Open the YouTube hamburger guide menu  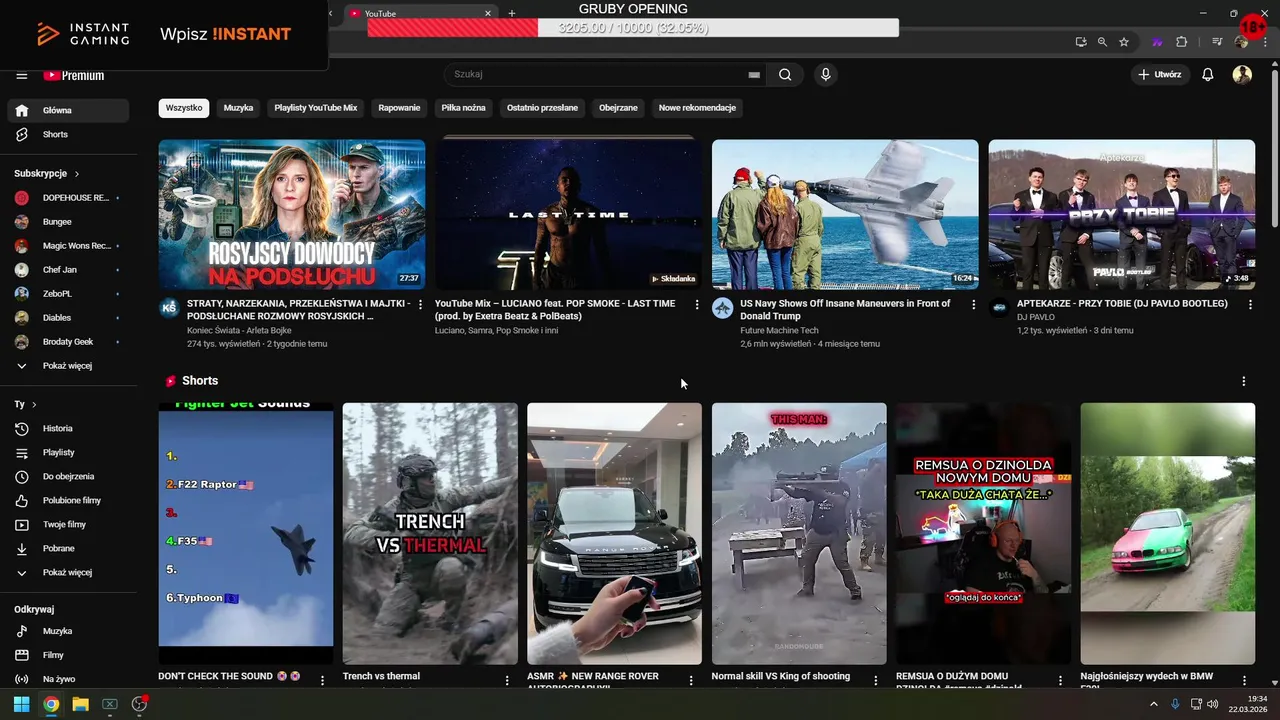21,75
